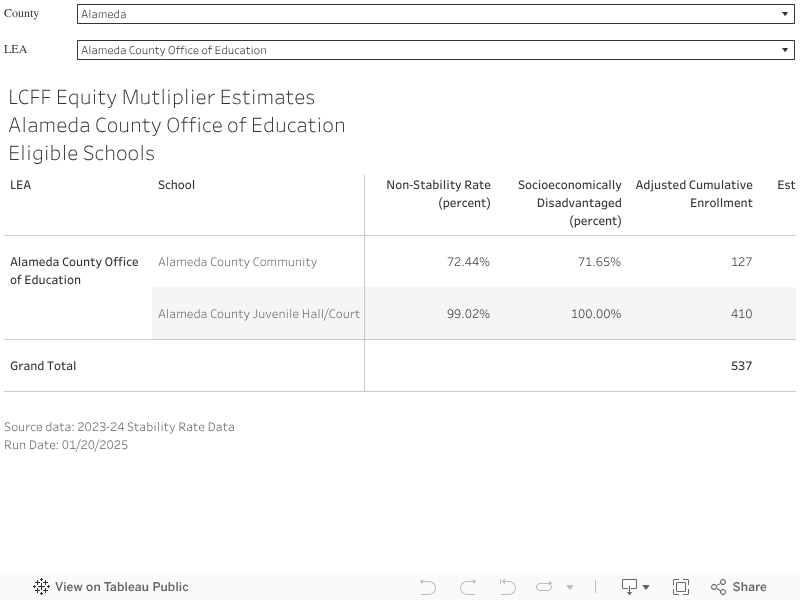This screenshot has width=800, height=600.
Task: Click the Redo arrow icon
Action: tap(468, 587)
